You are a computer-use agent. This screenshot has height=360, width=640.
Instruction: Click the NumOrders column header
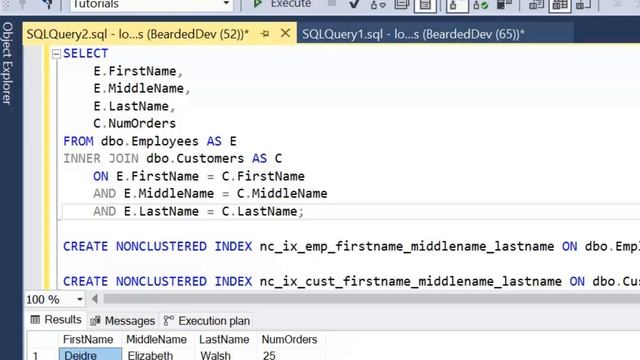(x=289, y=339)
